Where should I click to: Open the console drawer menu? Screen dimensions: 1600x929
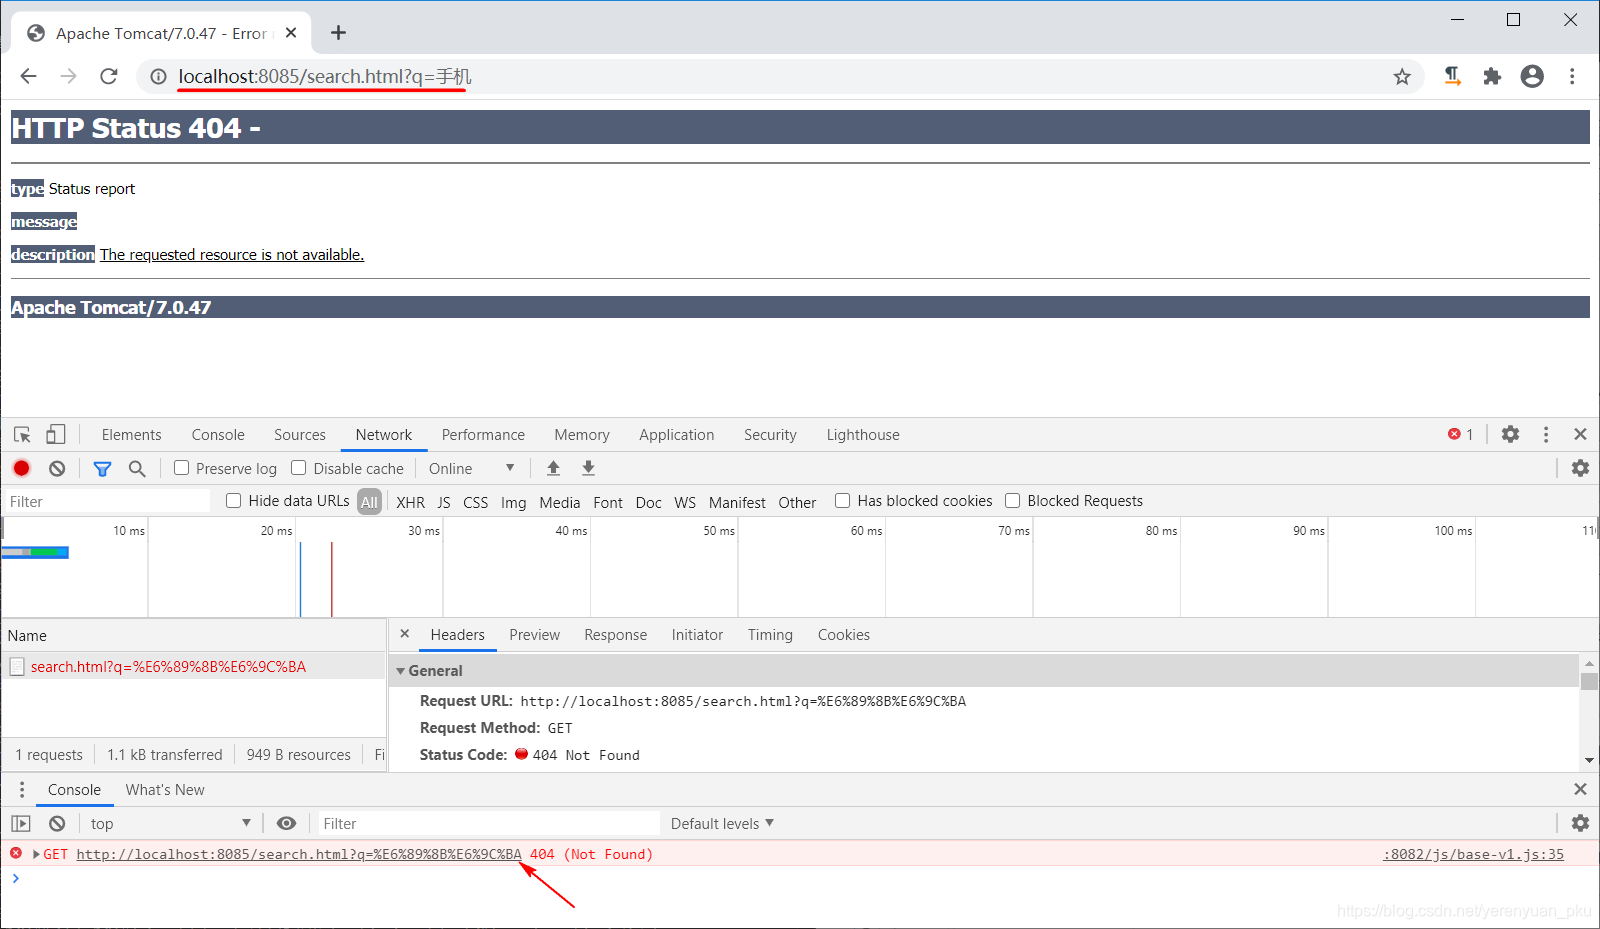21,789
